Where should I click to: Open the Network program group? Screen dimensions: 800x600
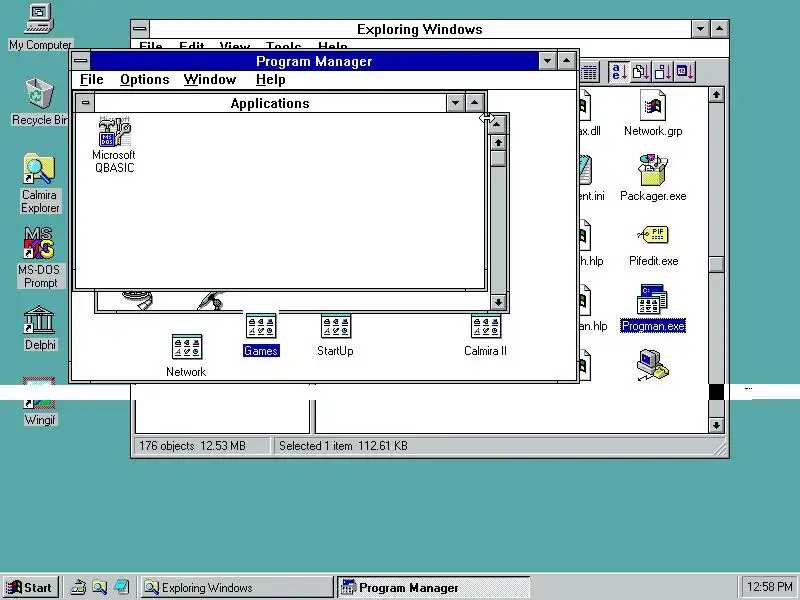(186, 356)
